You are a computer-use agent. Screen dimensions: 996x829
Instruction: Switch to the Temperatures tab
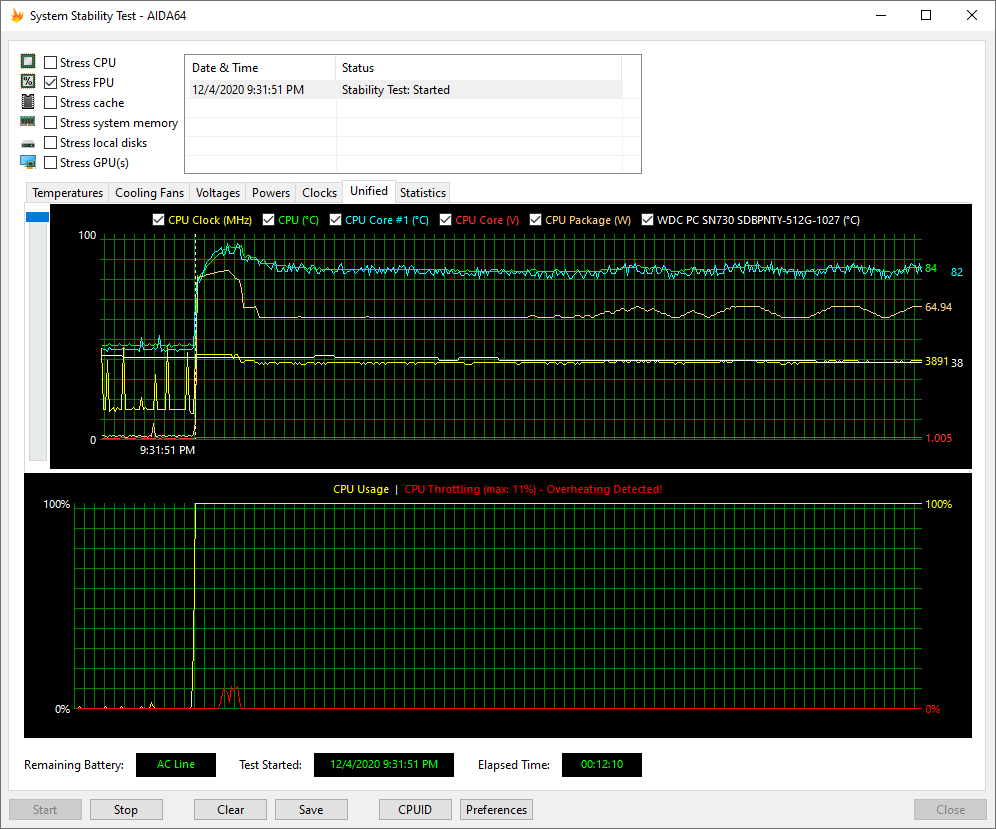tap(67, 192)
